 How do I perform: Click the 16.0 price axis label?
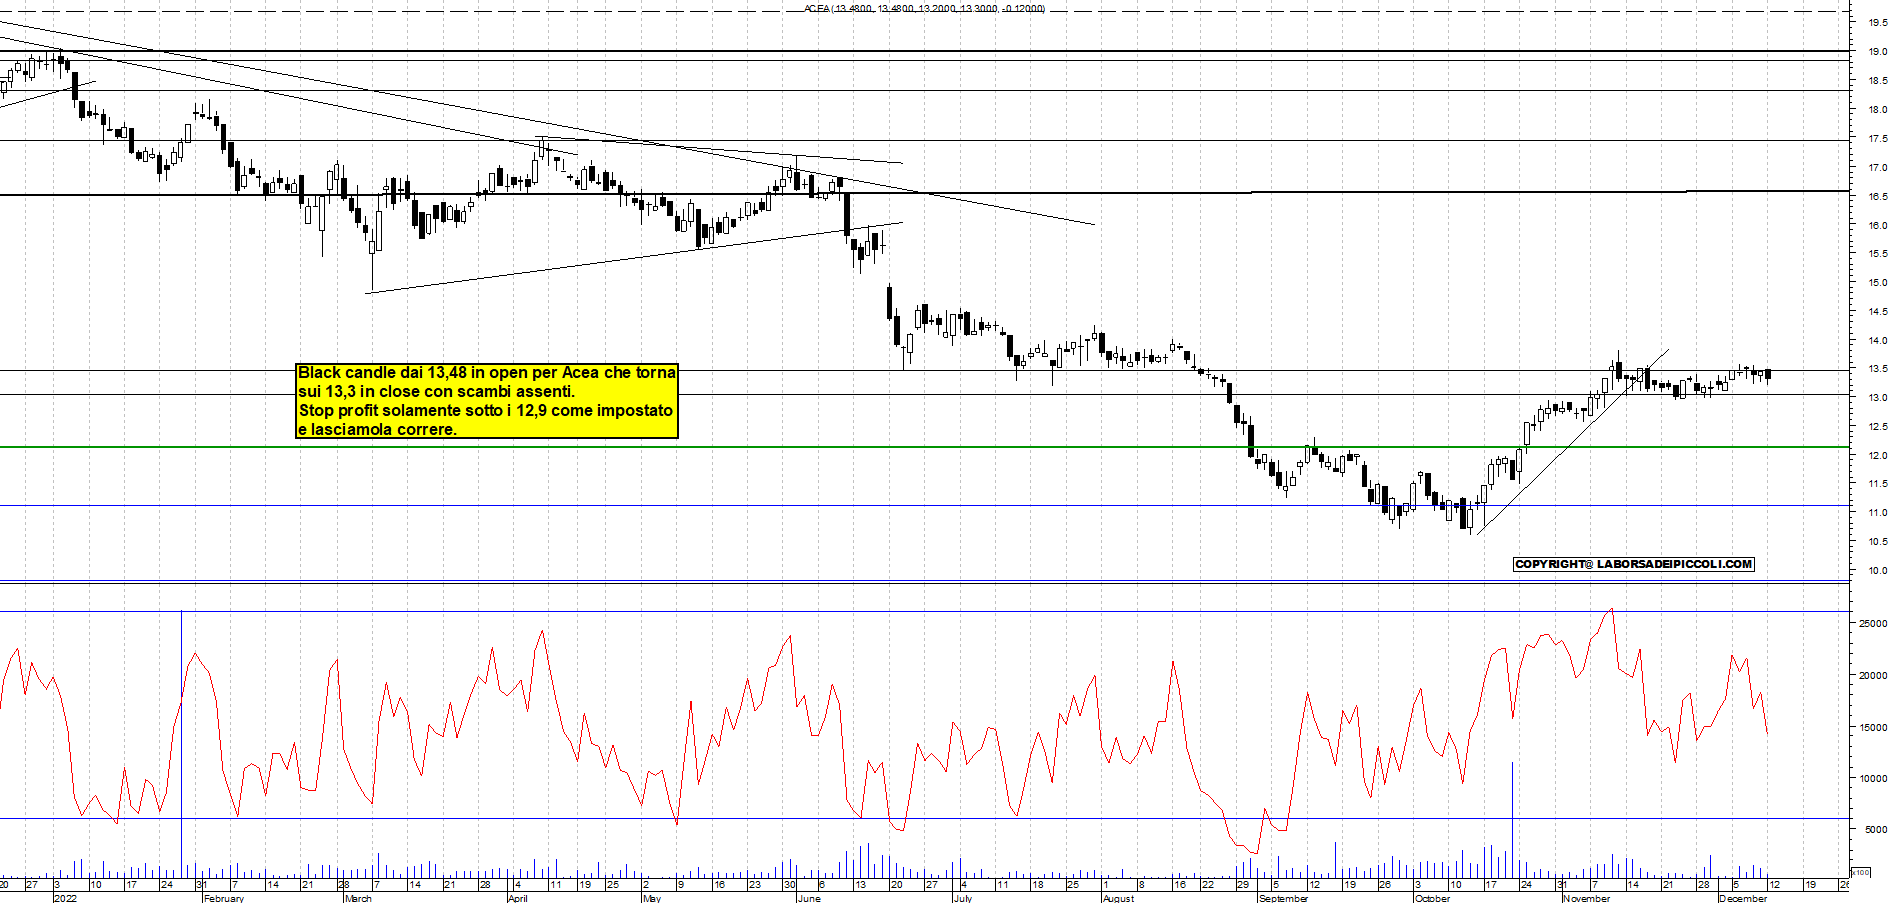coord(1877,225)
